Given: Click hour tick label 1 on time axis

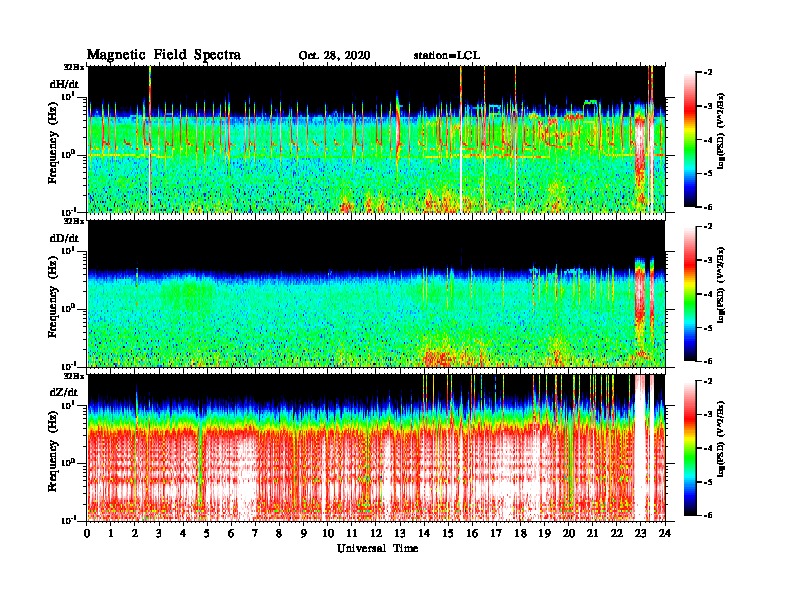Looking at the screenshot, I should tap(111, 533).
